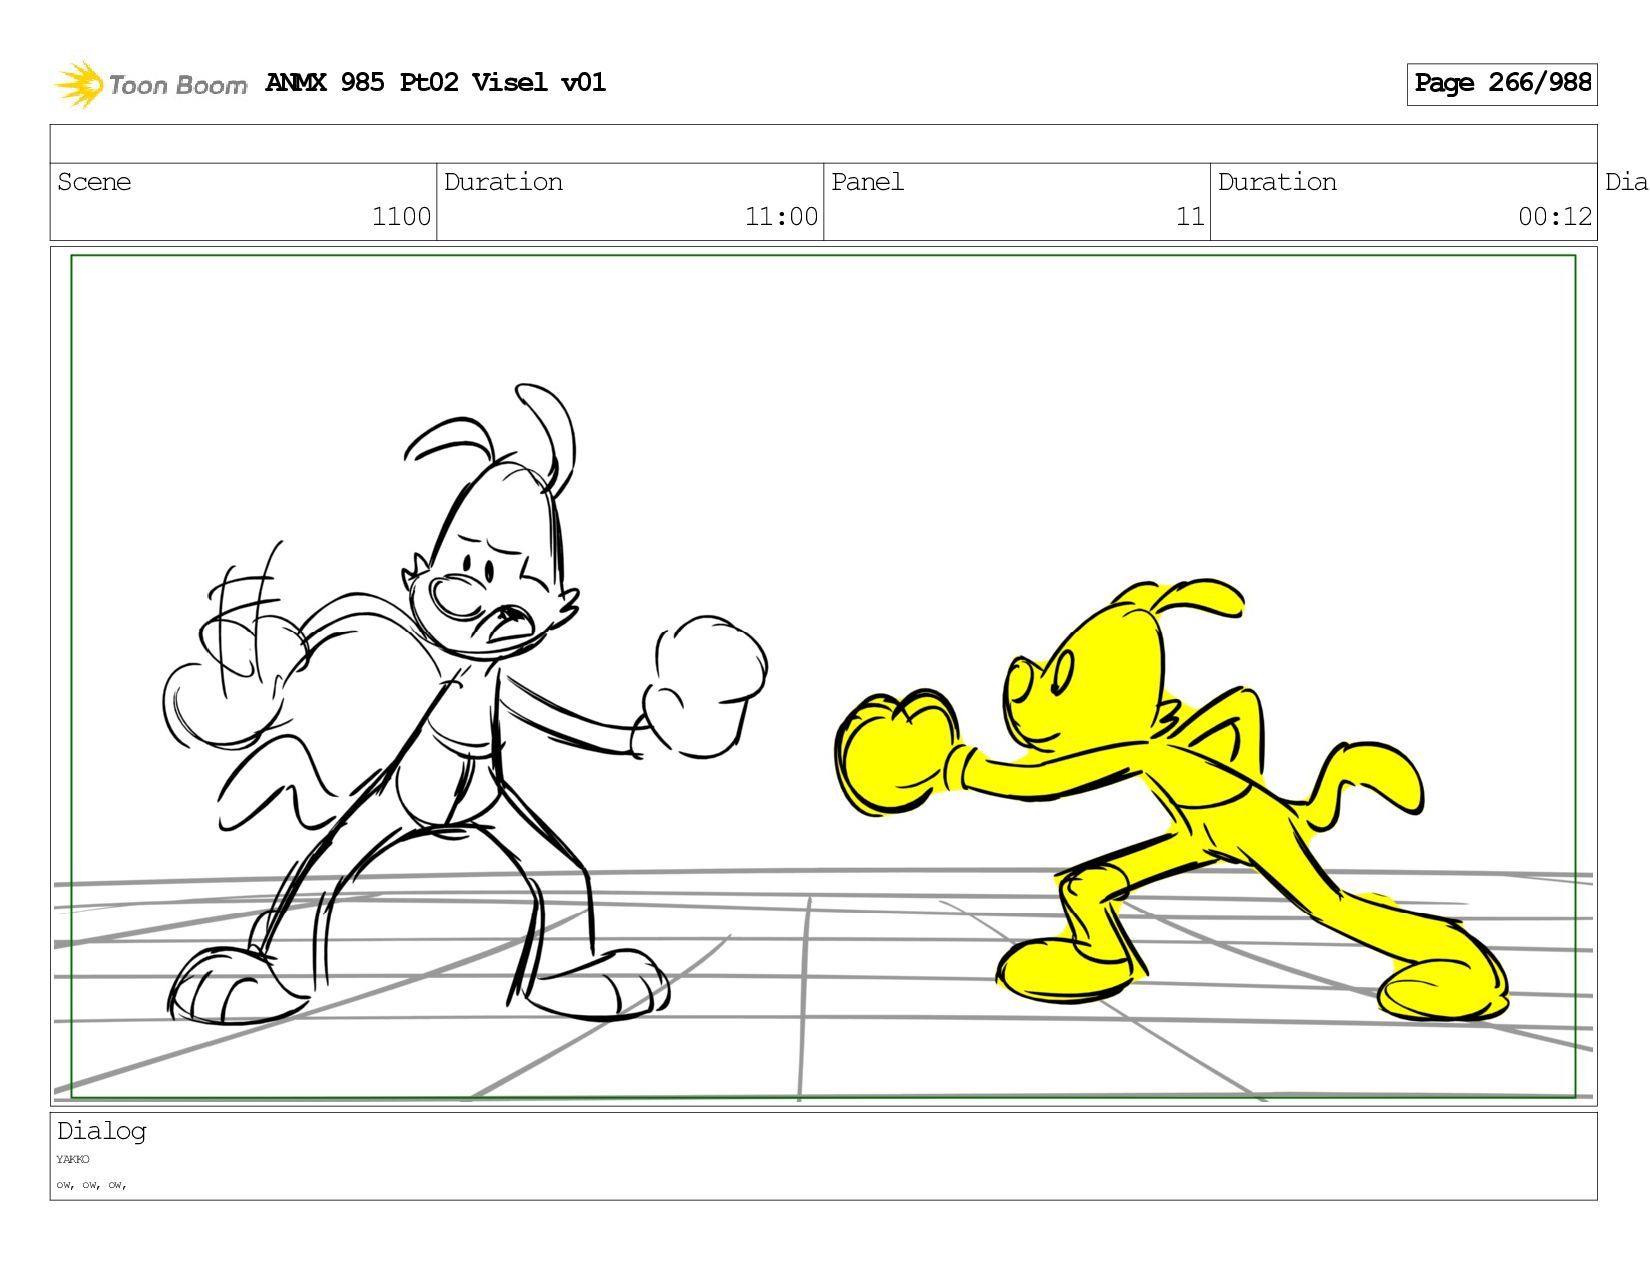This screenshot has height=1275, width=1650.
Task: Click the 'Panel' label
Action: pos(867,182)
